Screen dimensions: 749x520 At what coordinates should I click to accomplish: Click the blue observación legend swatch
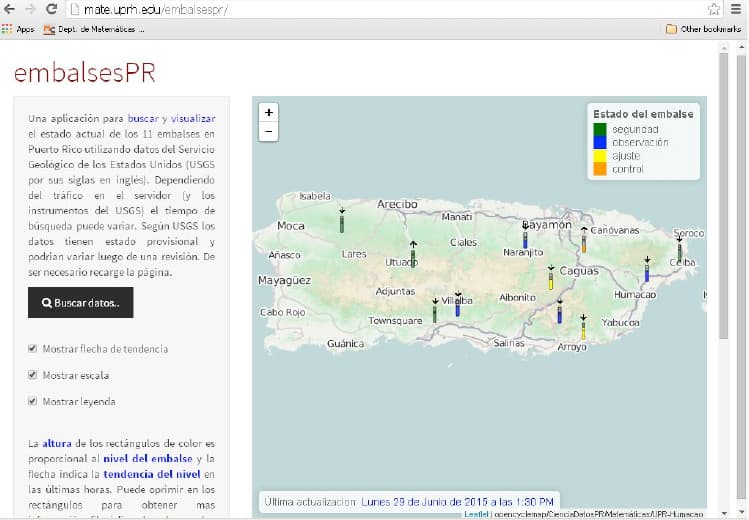(x=600, y=142)
